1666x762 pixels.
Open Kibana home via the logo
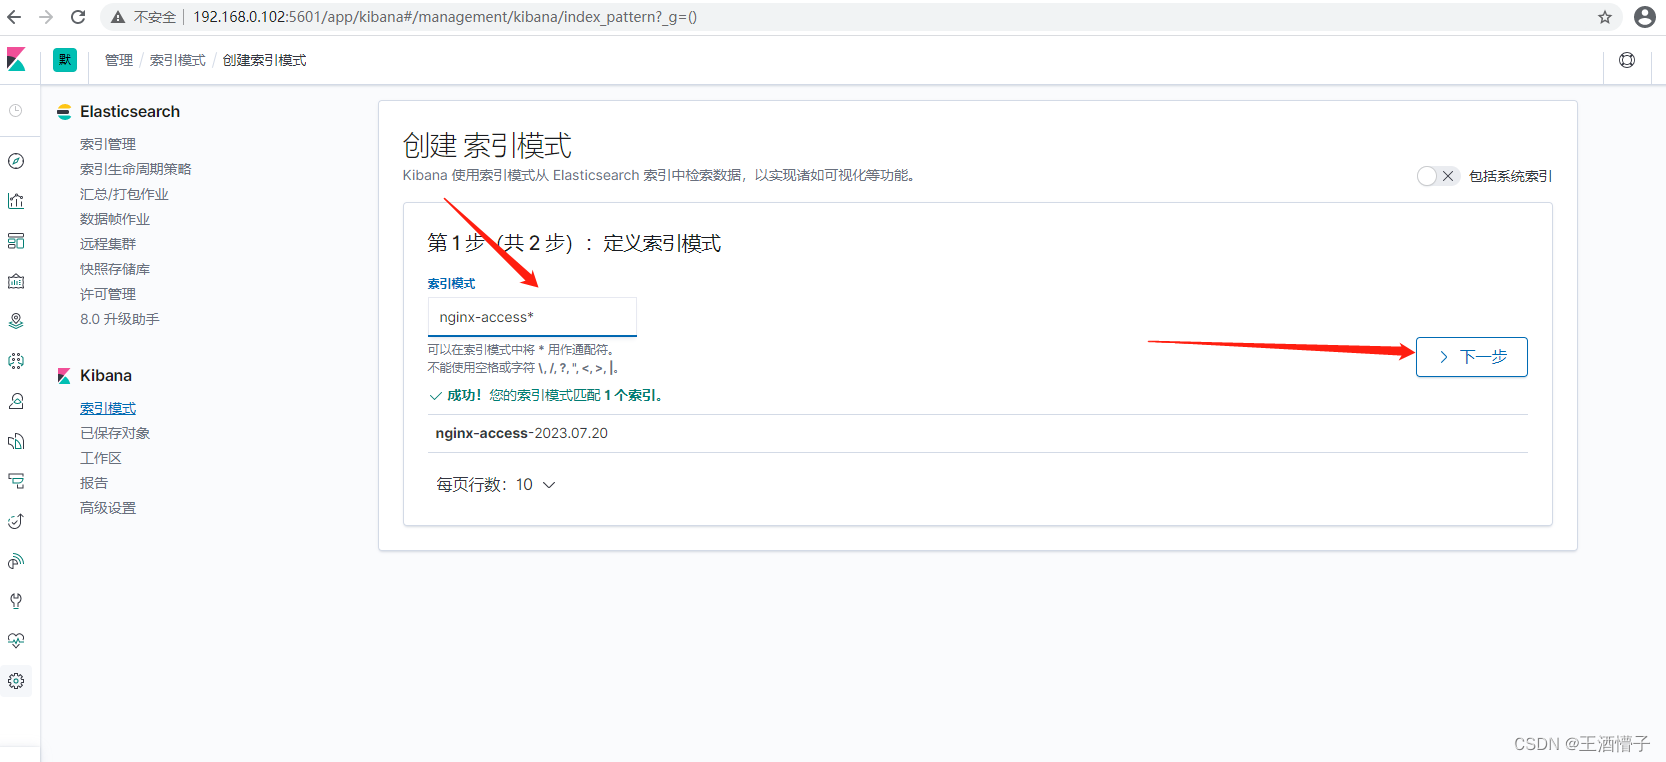click(16, 60)
